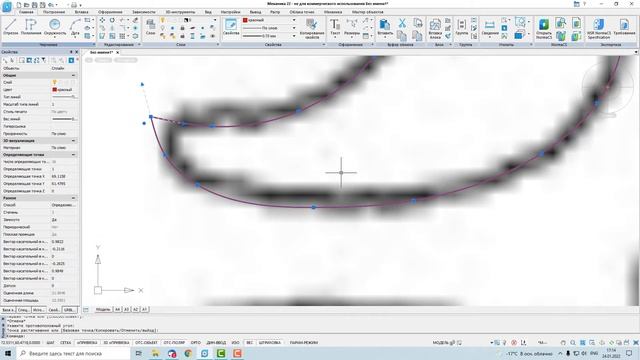Screen dimensions: 640x360
Task: Open the Слои layers manager
Action: [151, 27]
